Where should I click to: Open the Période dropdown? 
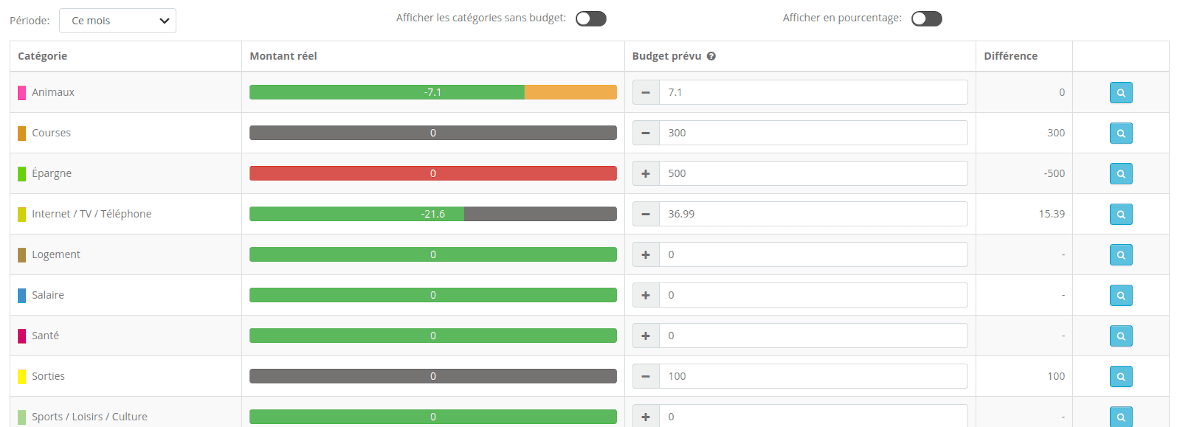(118, 20)
